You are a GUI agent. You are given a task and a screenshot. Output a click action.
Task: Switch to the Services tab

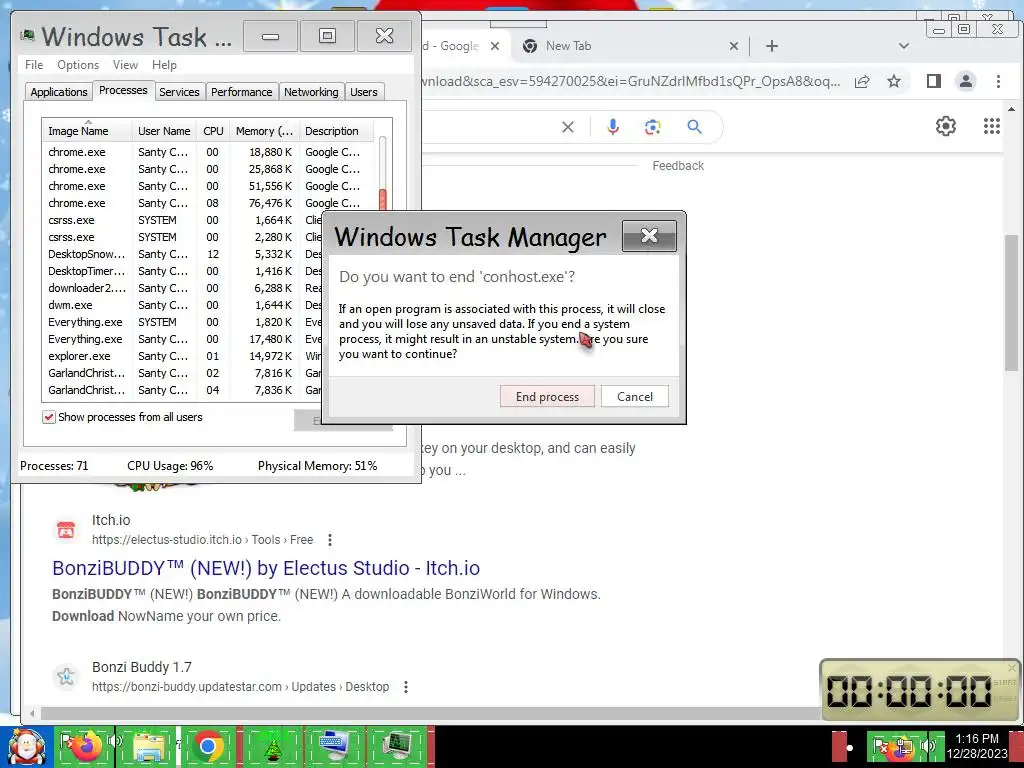179,92
